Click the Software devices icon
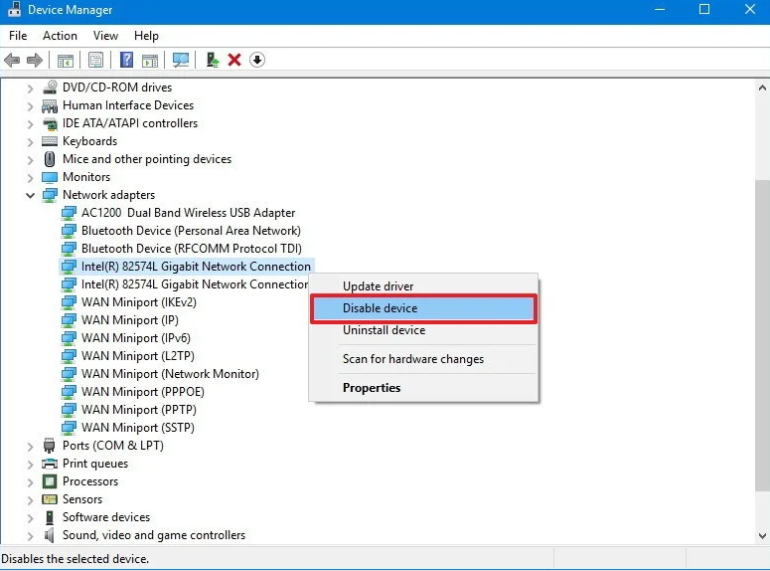The height and width of the screenshot is (571, 770). [x=50, y=517]
